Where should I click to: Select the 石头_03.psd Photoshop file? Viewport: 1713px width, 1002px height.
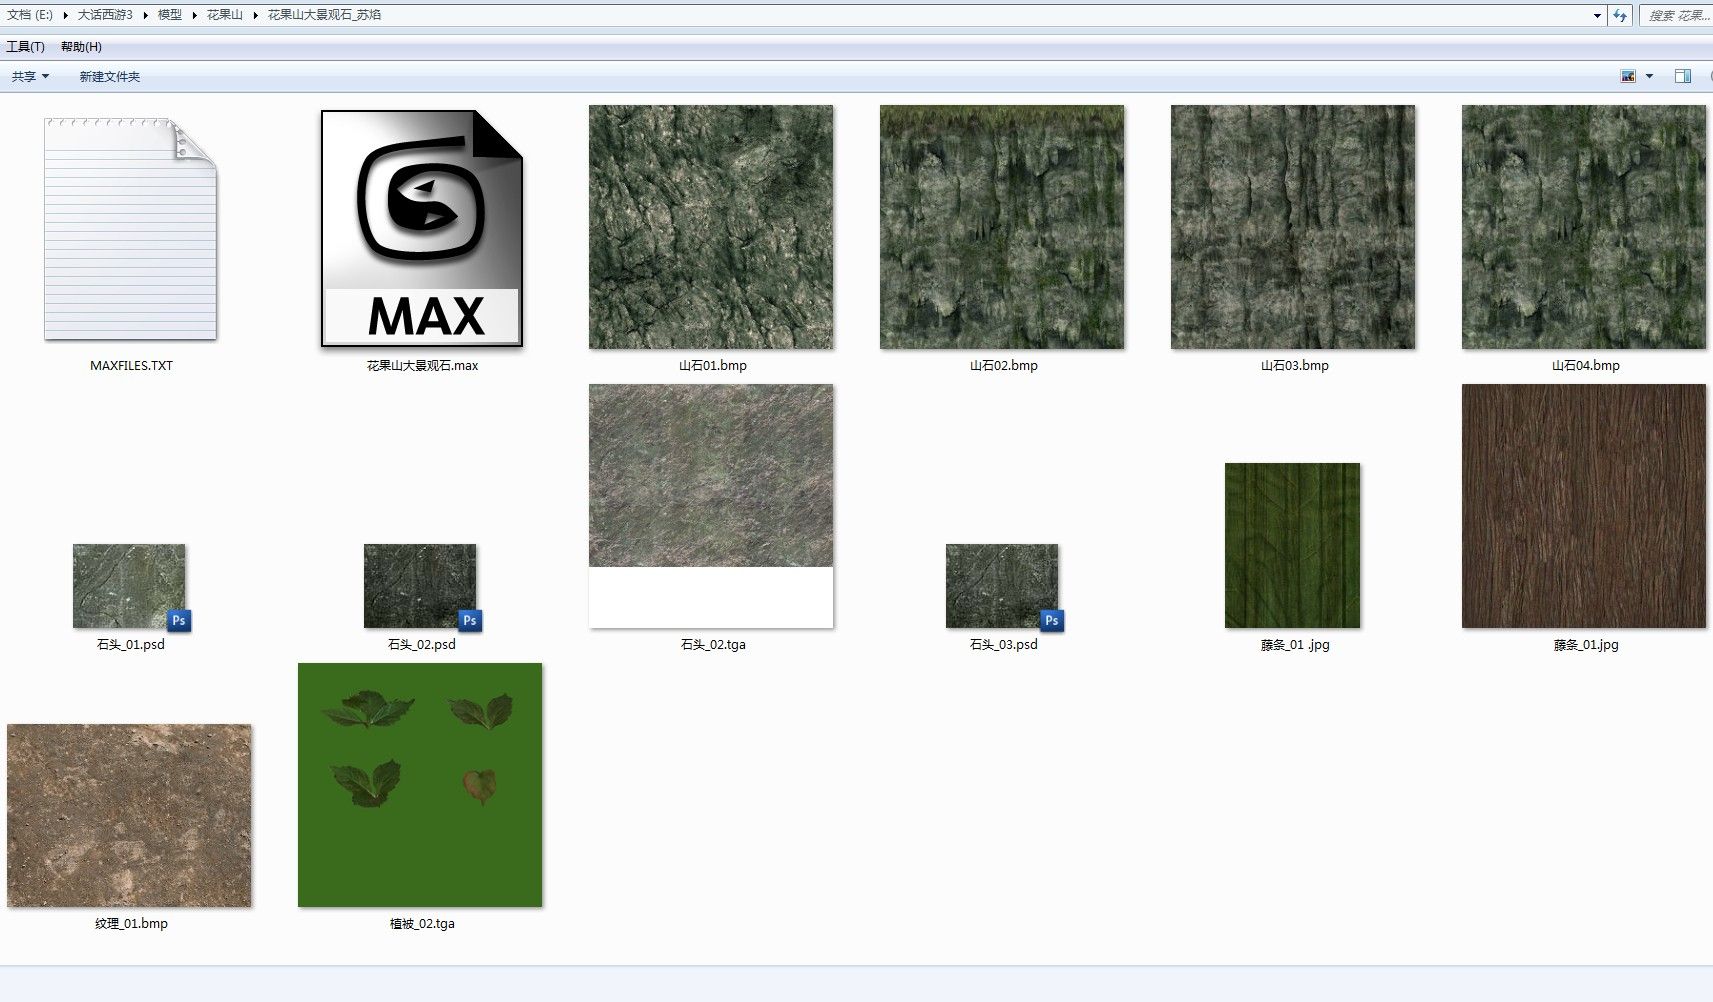pos(1002,586)
